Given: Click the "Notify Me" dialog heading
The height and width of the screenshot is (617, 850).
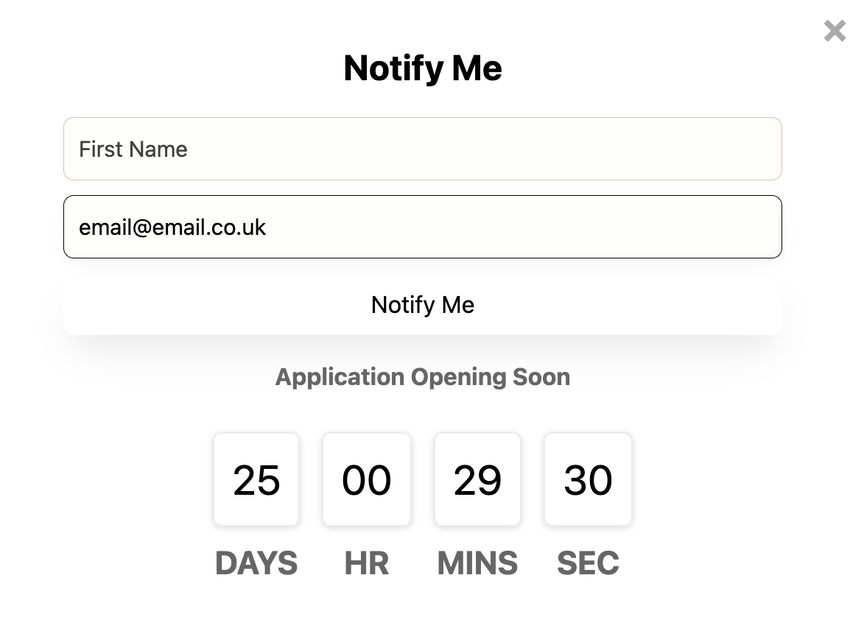Looking at the screenshot, I should click(x=422, y=68).
